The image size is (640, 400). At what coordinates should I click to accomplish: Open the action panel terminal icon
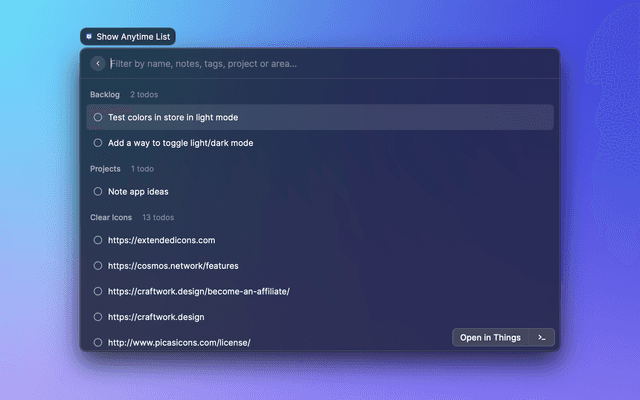(x=541, y=338)
